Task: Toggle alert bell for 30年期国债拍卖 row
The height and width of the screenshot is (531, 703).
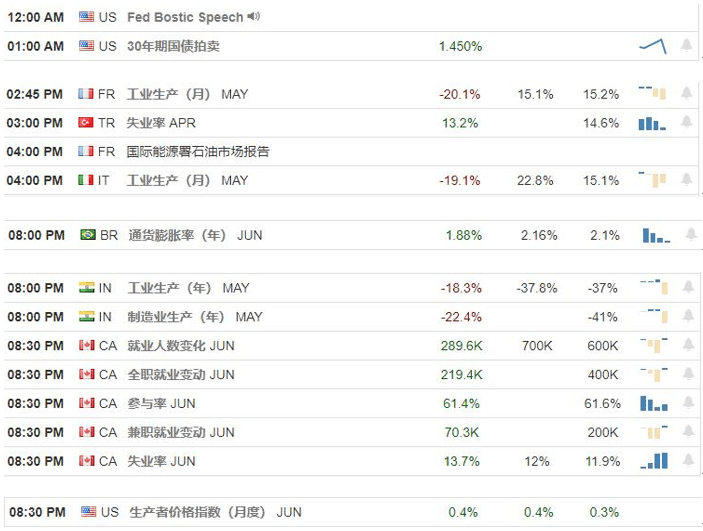Action: point(686,45)
